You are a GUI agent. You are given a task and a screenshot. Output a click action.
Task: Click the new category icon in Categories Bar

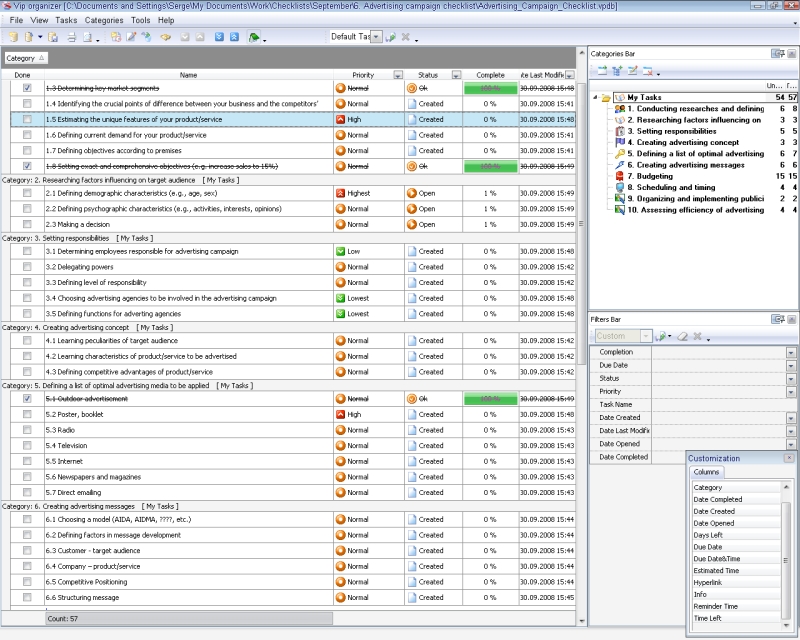602,70
